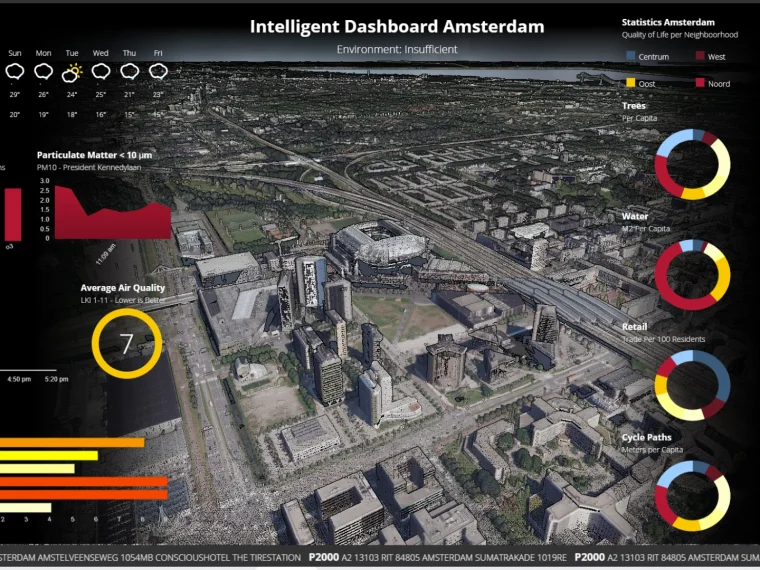Click the 'Statistics Amsterdam' heading
Screen dimensions: 760x570
pos(668,22)
